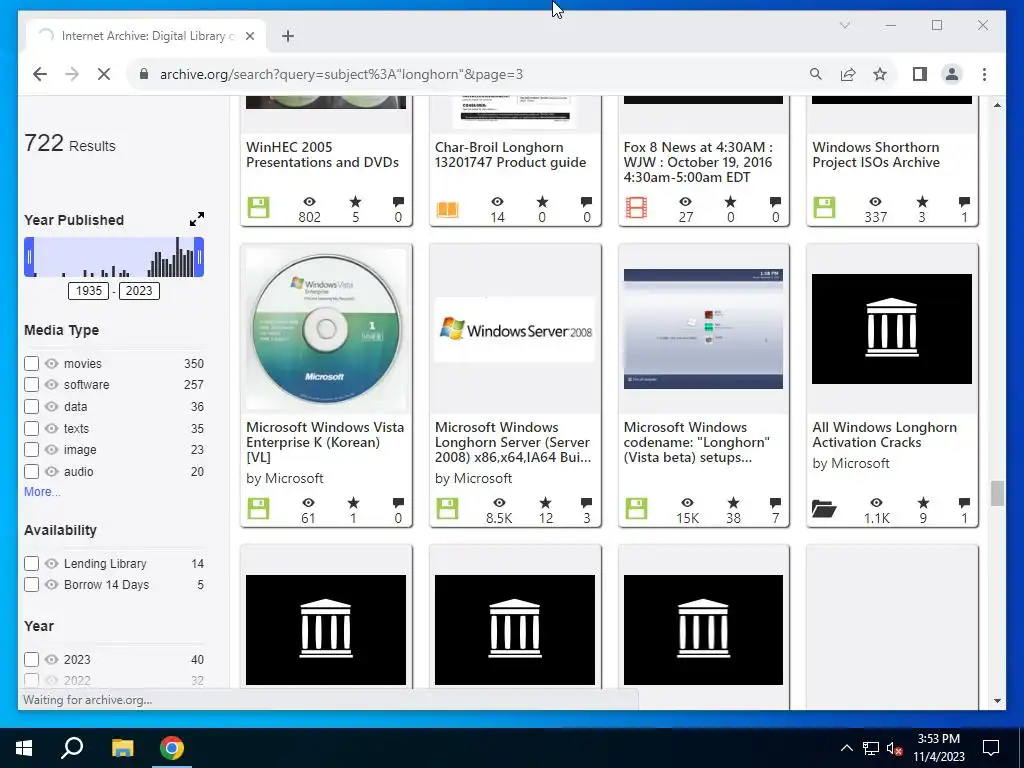Click the software icon on Vista Enterprise K card
The image size is (1024, 768).
click(x=259, y=508)
